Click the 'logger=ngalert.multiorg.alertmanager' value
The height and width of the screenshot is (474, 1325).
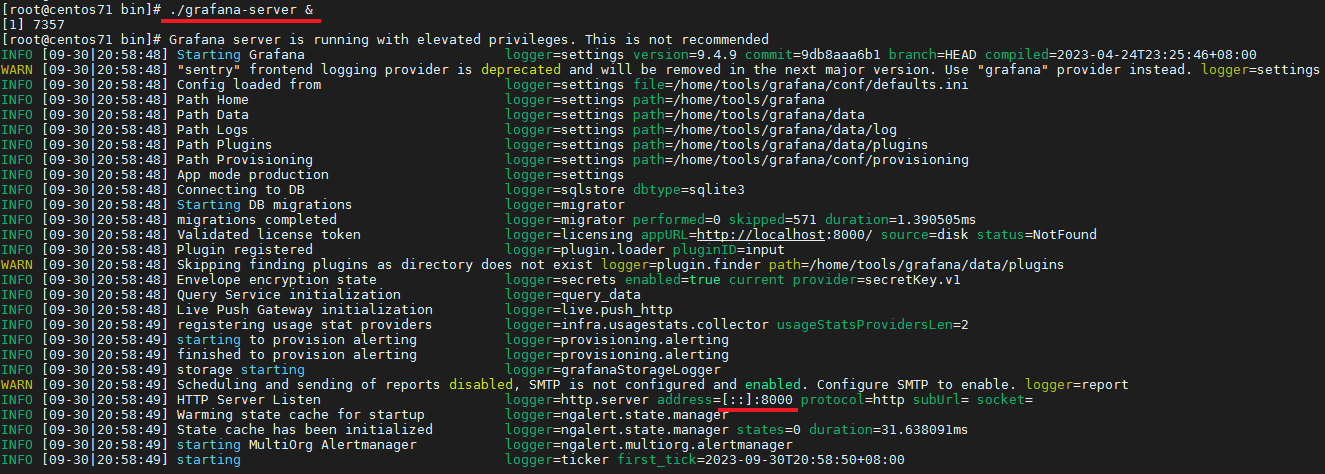[649, 445]
